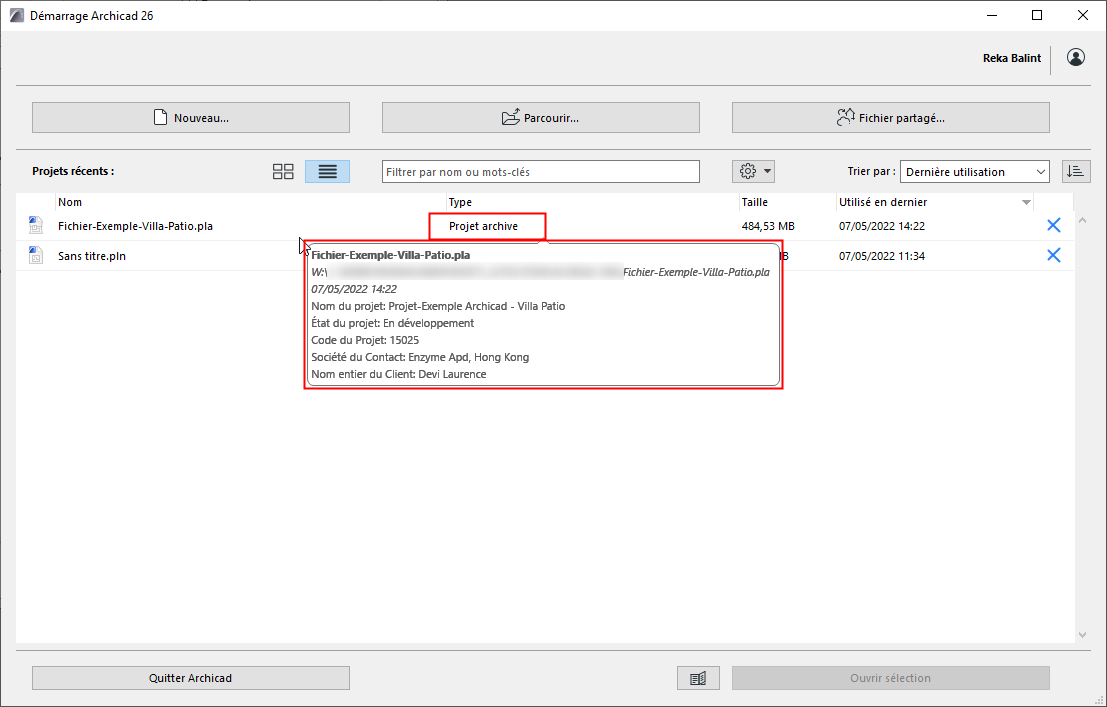This screenshot has width=1107, height=707.
Task: Click scrollbar down arrow of project list
Action: pos(1082,635)
